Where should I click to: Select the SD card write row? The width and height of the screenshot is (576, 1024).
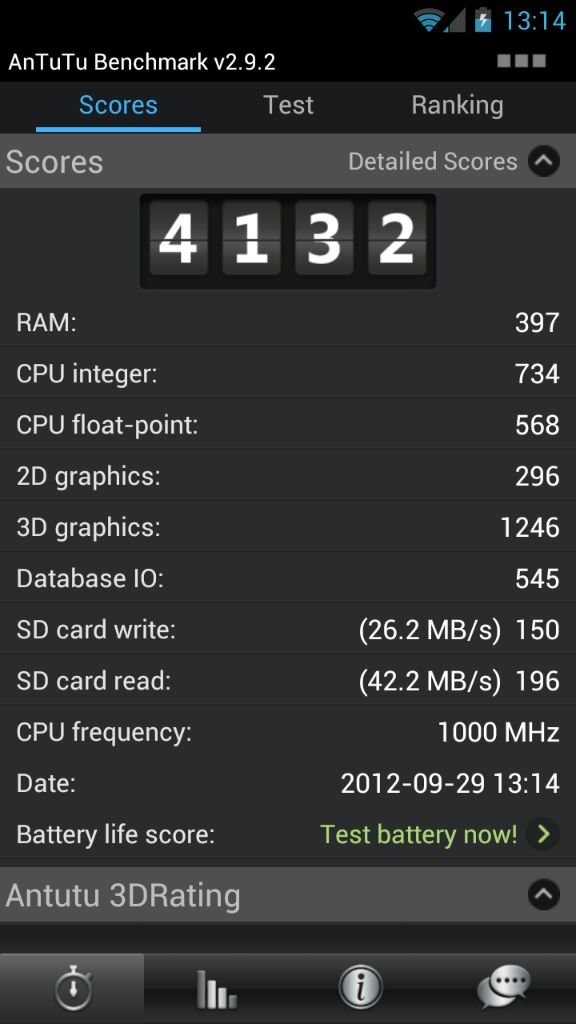coord(288,630)
